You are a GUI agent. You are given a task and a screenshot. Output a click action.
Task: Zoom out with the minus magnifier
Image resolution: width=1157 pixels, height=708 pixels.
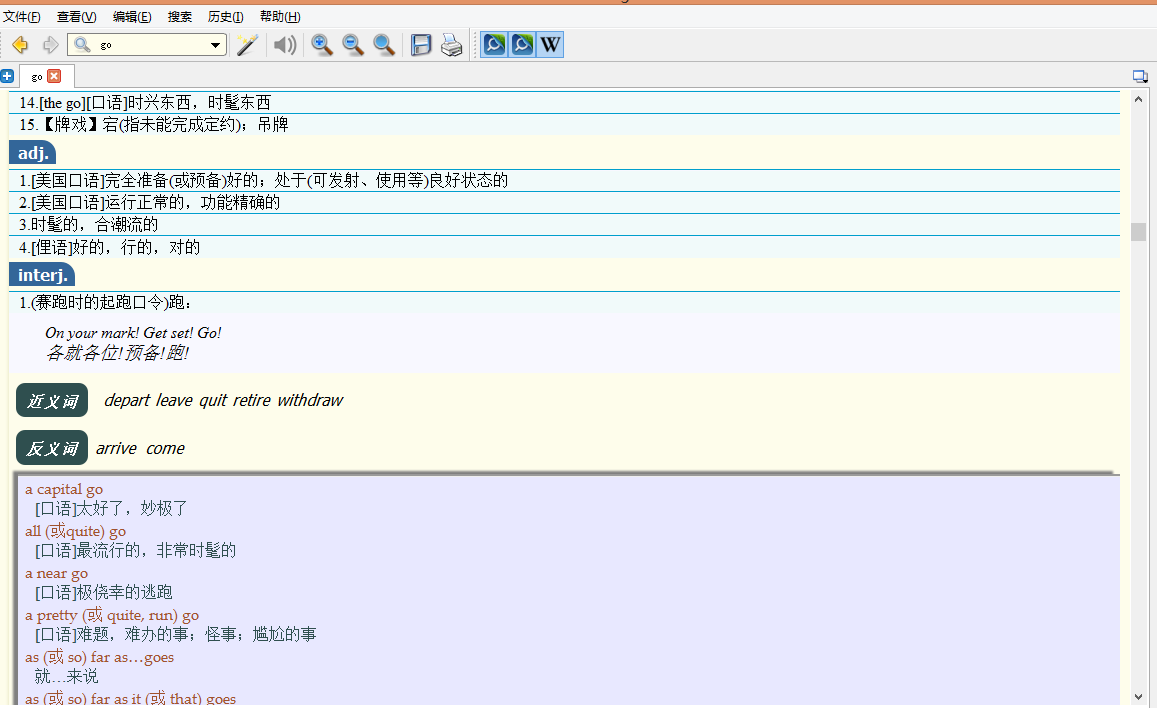point(353,45)
